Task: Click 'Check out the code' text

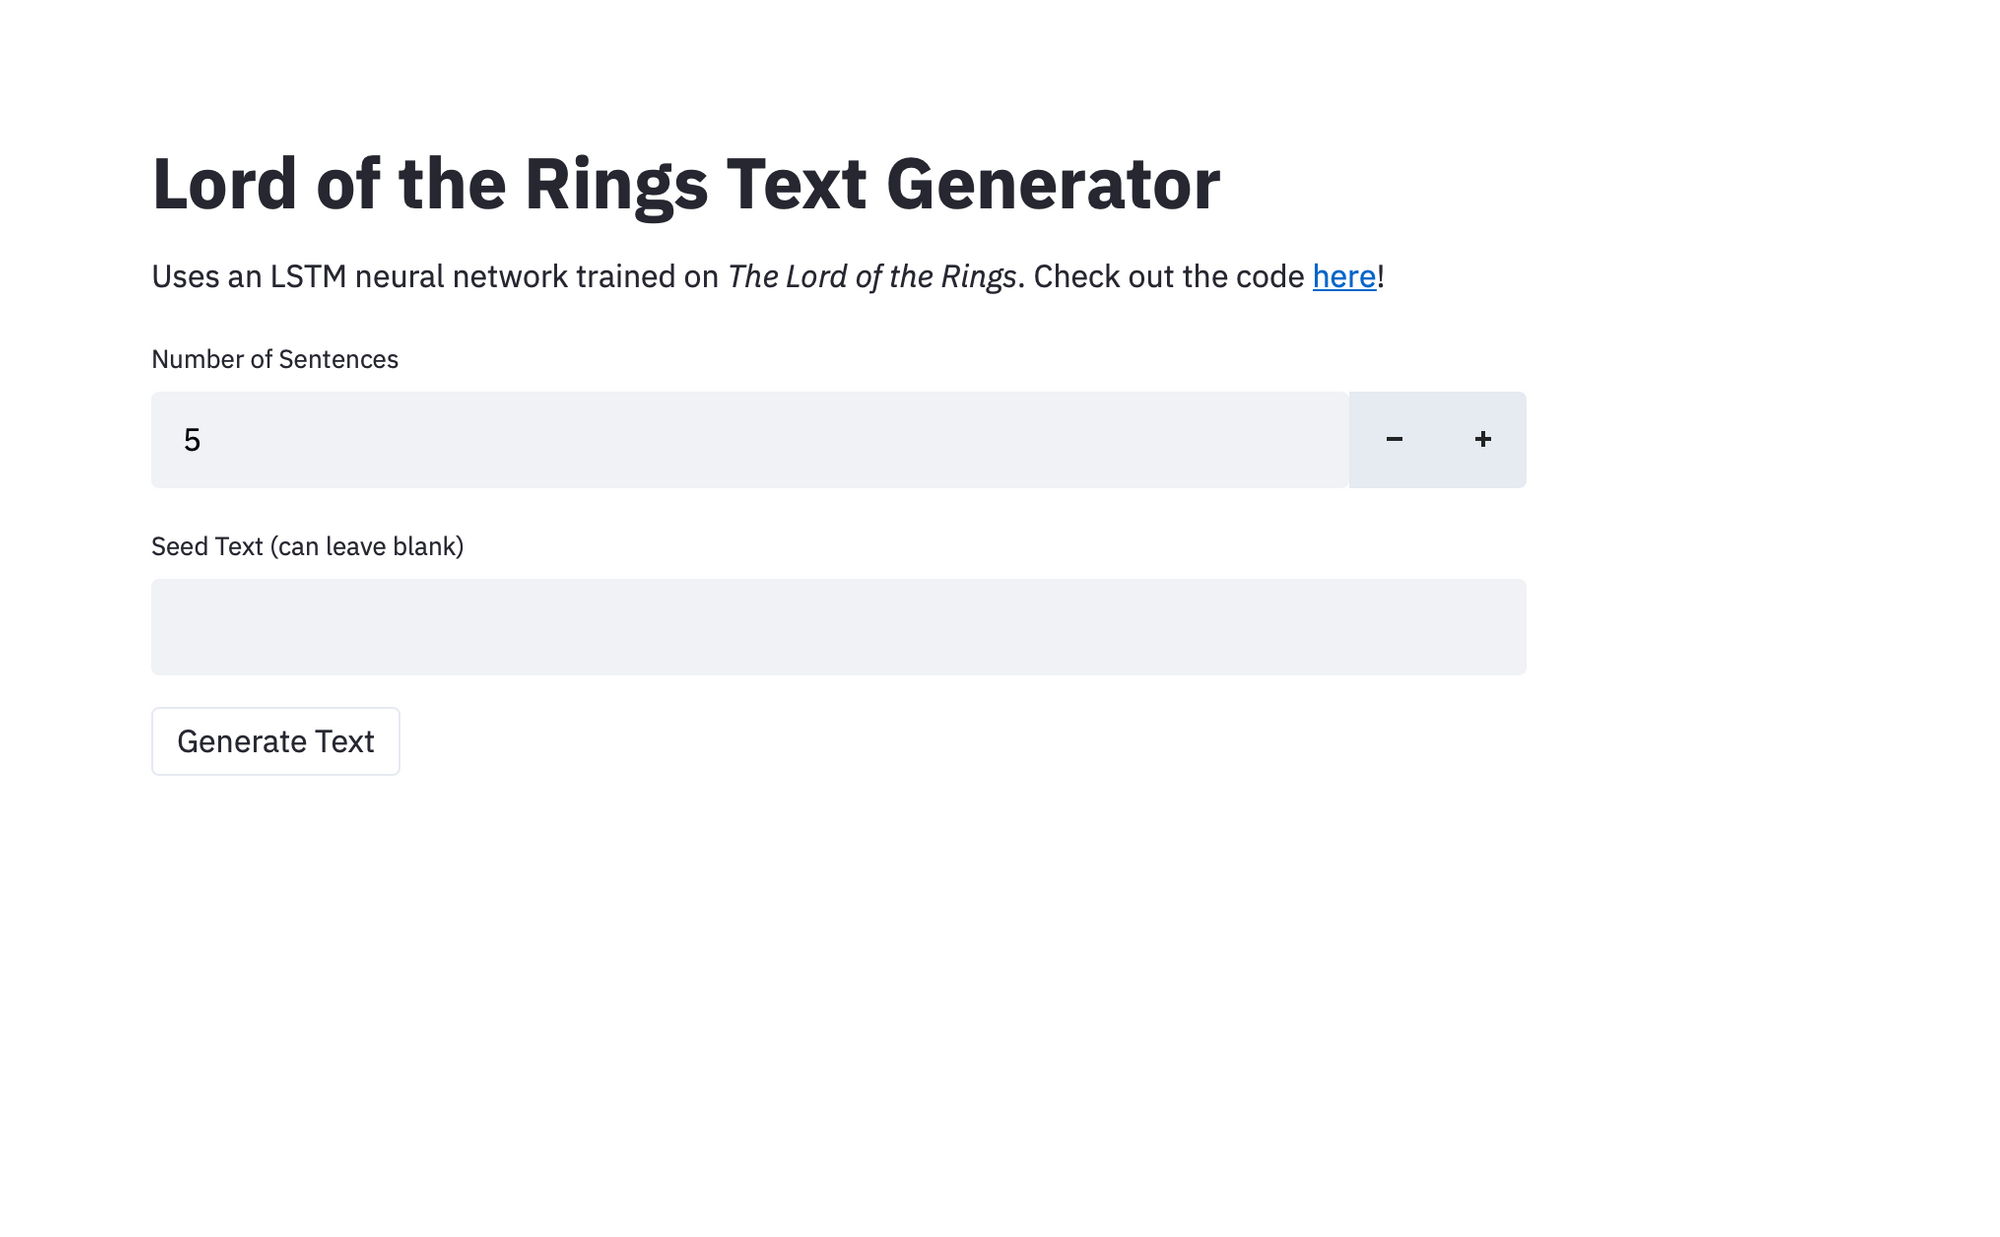Action: [1168, 277]
